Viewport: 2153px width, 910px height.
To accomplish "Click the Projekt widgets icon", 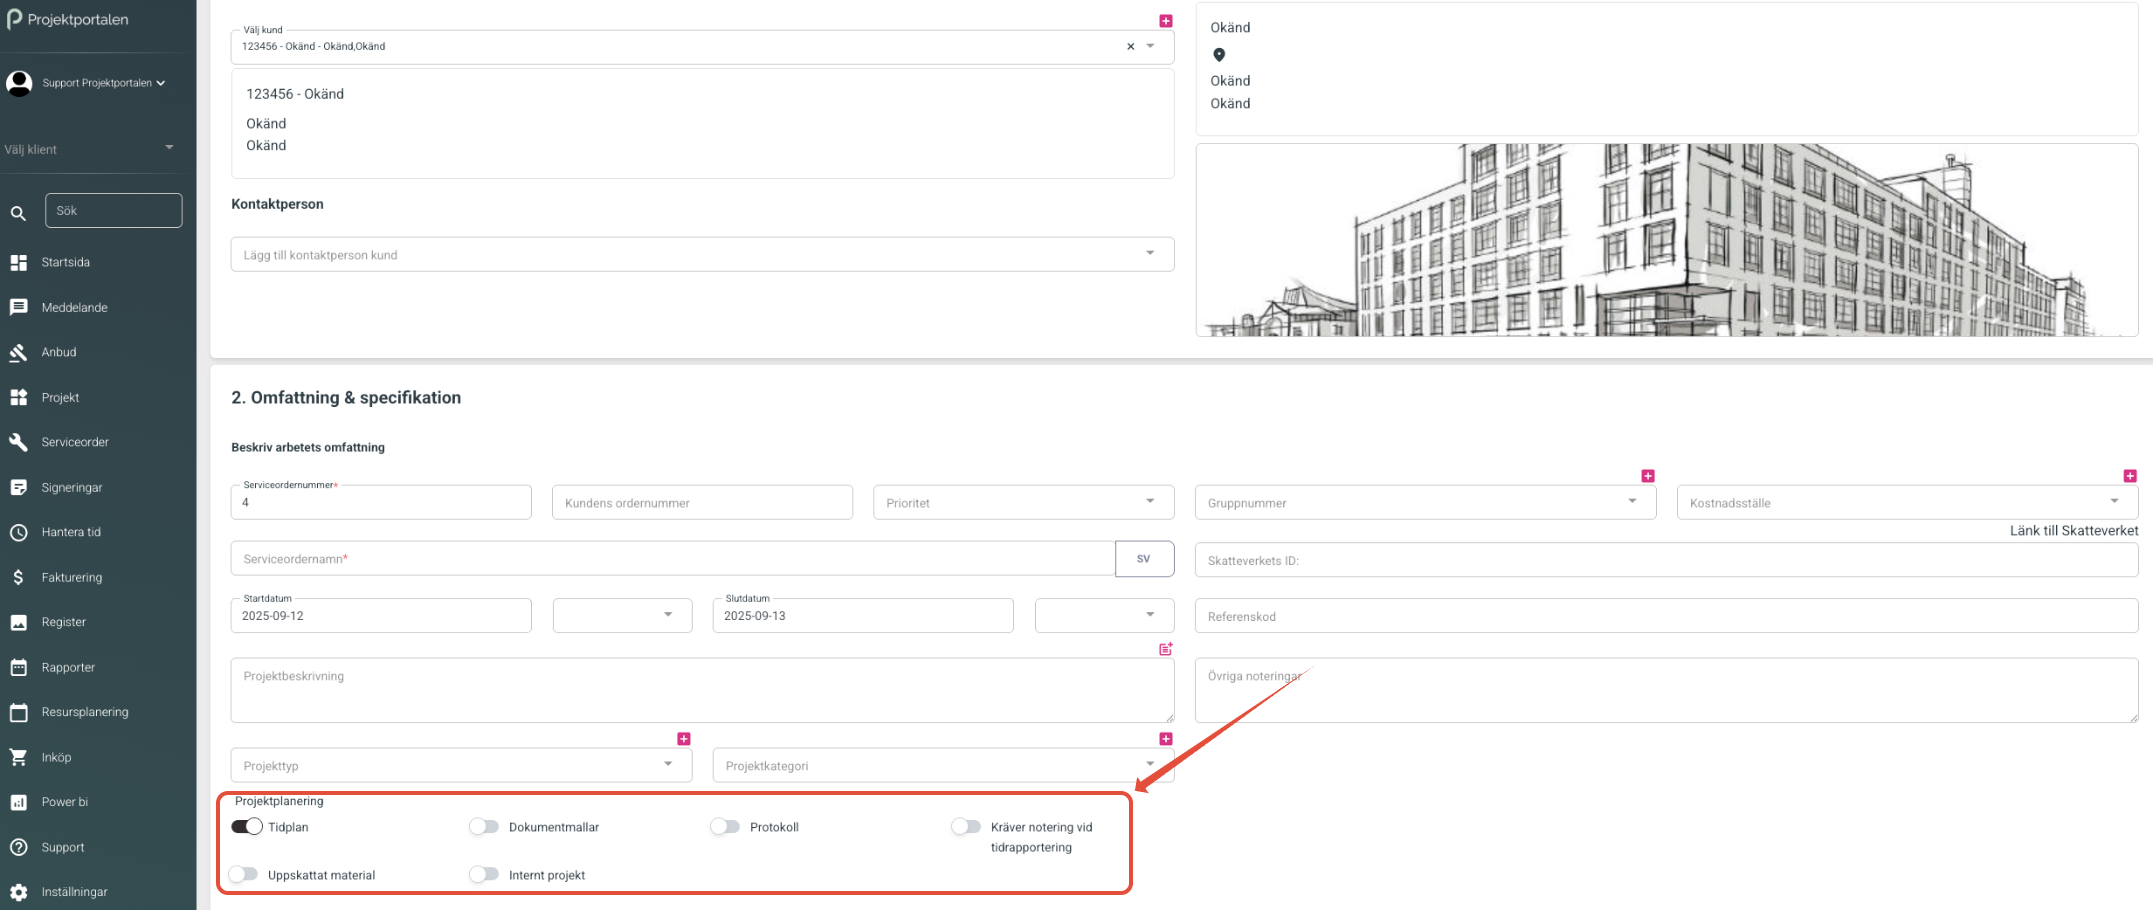I will 18,398.
